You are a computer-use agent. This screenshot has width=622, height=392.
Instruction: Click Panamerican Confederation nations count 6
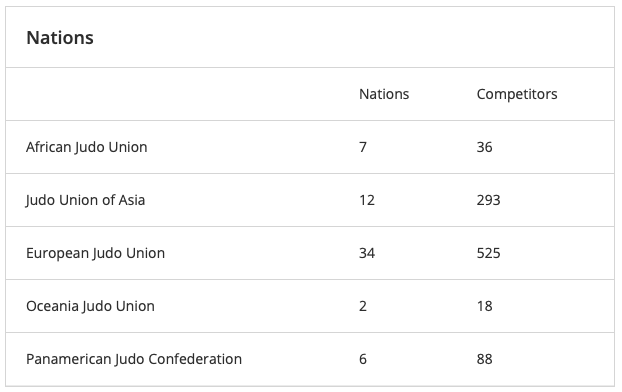tap(363, 359)
